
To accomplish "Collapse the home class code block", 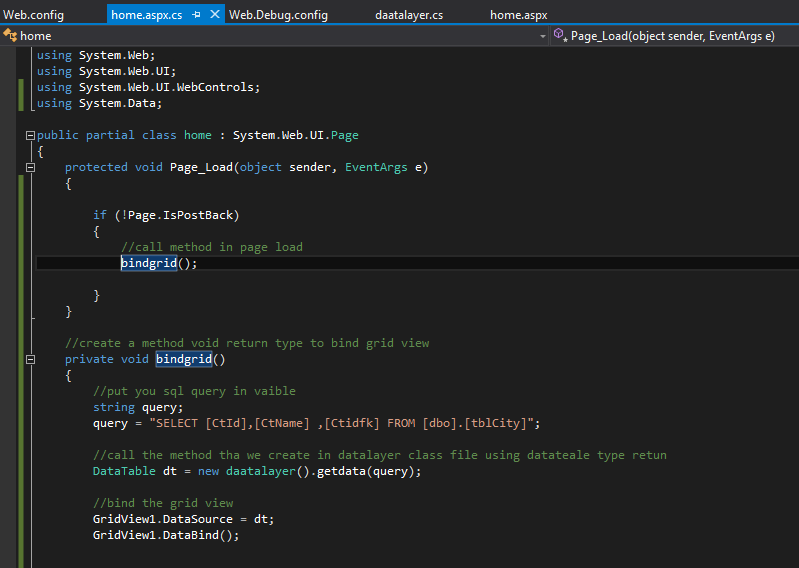I will click(29, 135).
